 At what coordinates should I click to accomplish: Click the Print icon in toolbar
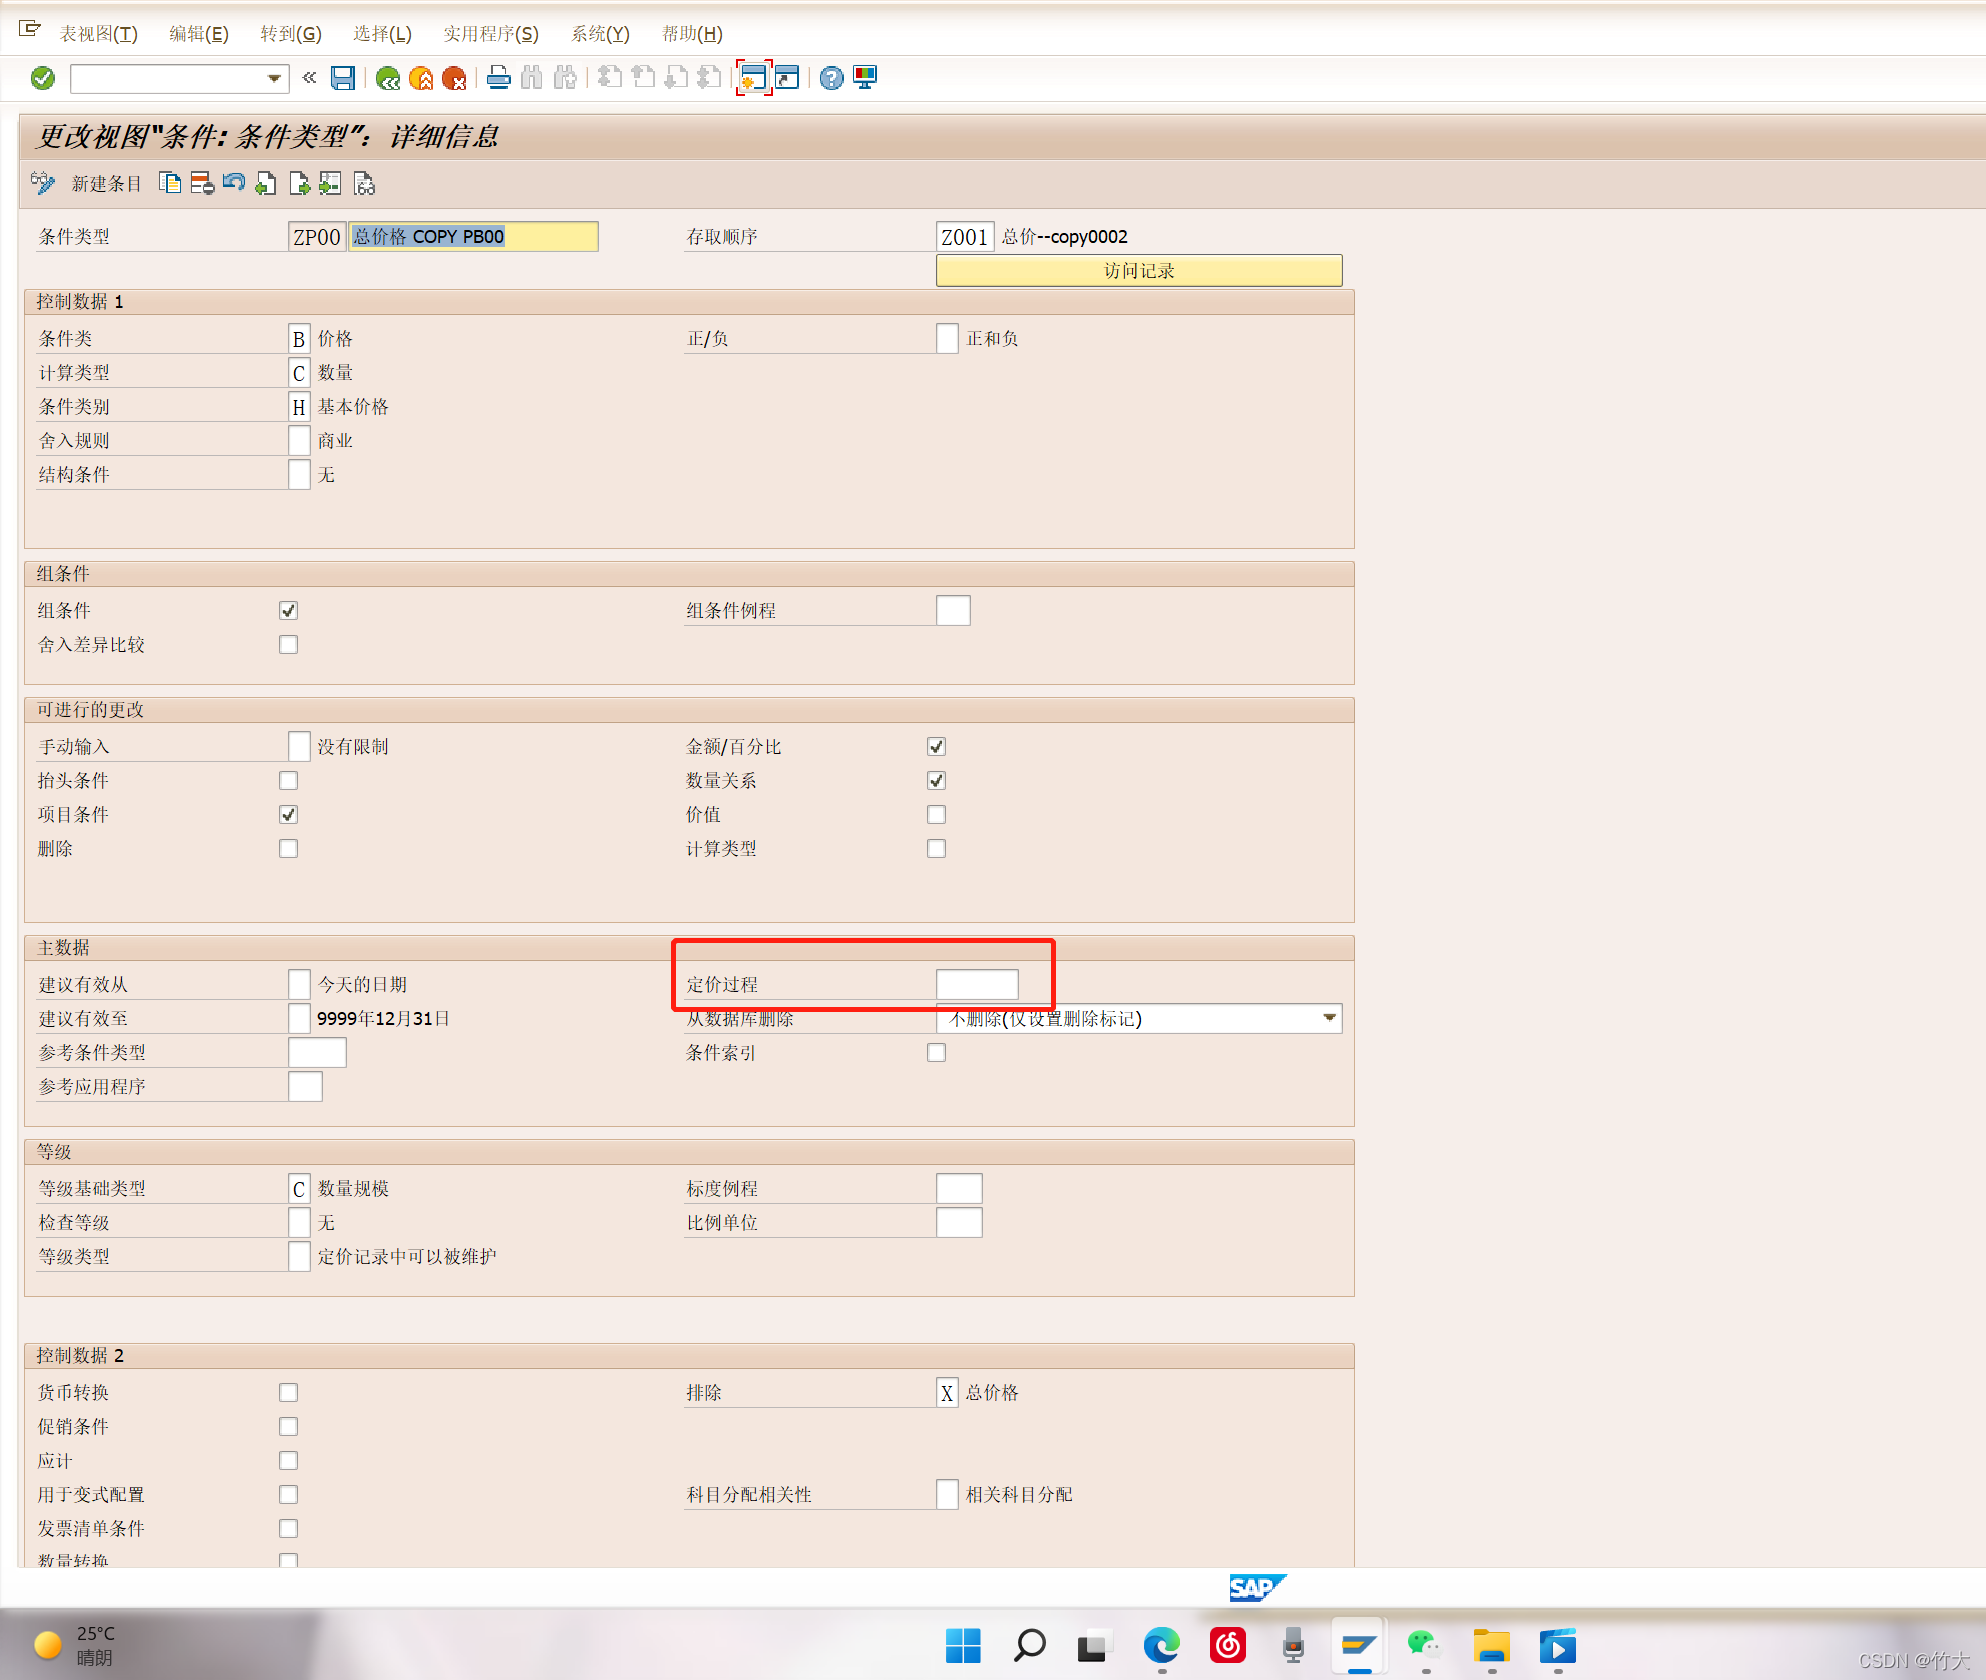tap(498, 78)
